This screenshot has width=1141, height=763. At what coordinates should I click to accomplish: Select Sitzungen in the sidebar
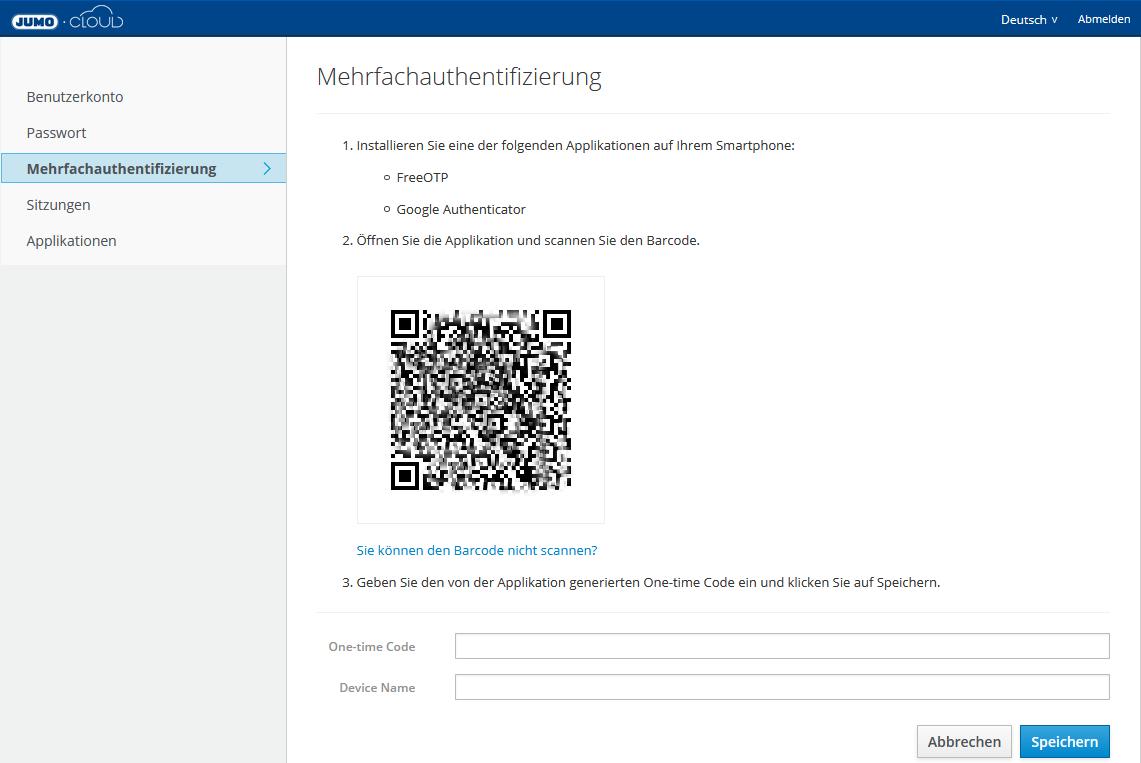click(x=56, y=204)
